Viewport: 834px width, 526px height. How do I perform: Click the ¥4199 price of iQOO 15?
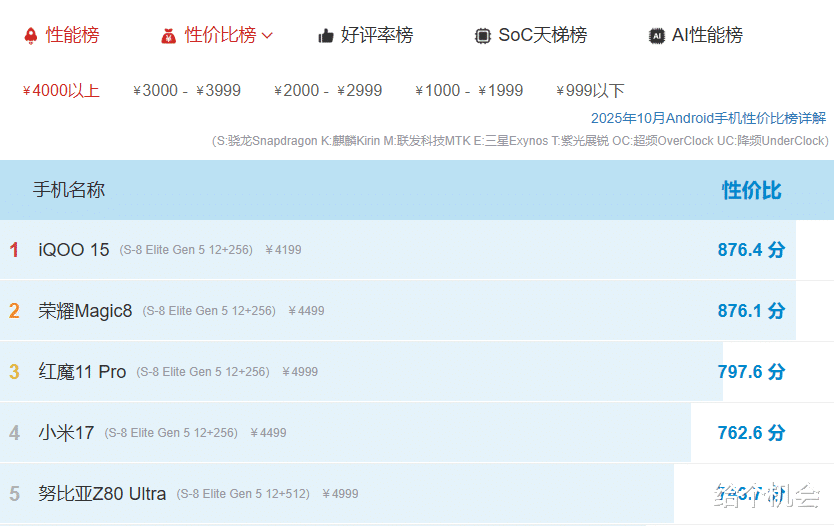[283, 250]
